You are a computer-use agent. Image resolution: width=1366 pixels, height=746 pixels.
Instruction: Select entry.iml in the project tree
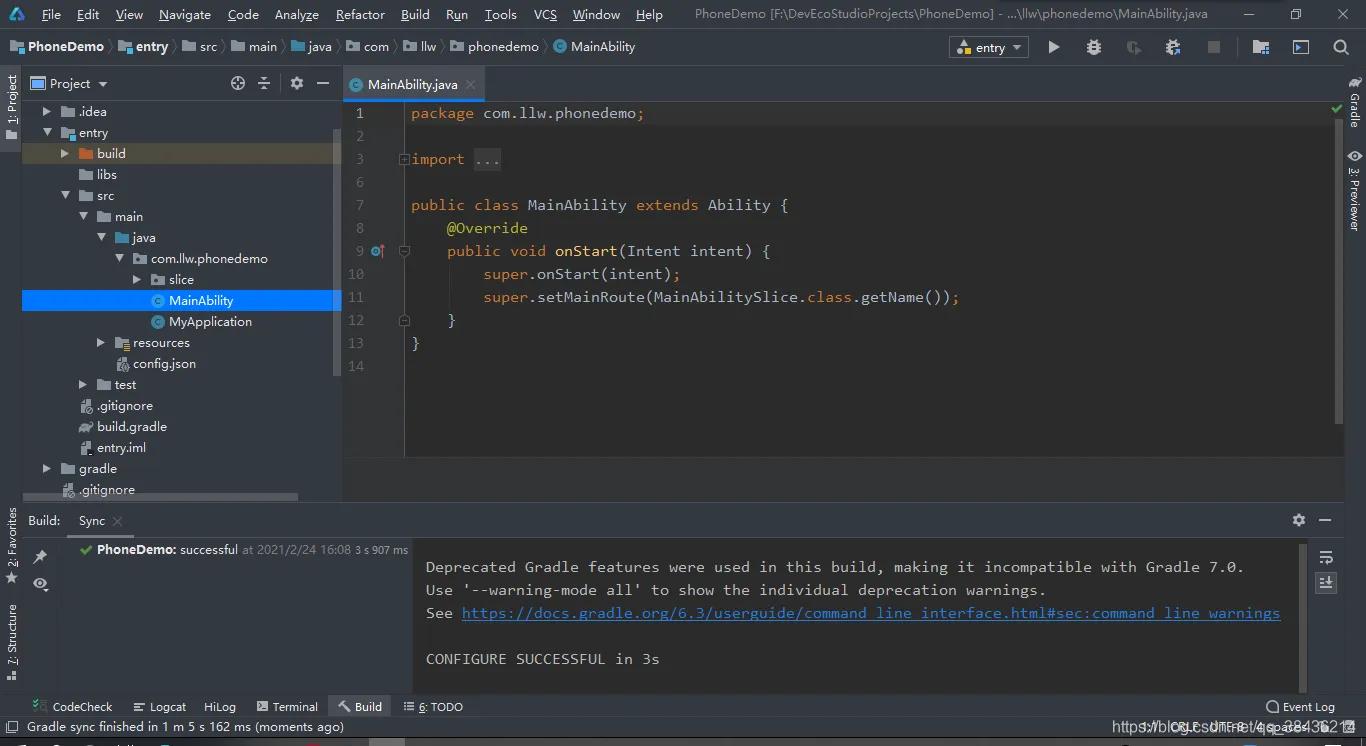[121, 447]
